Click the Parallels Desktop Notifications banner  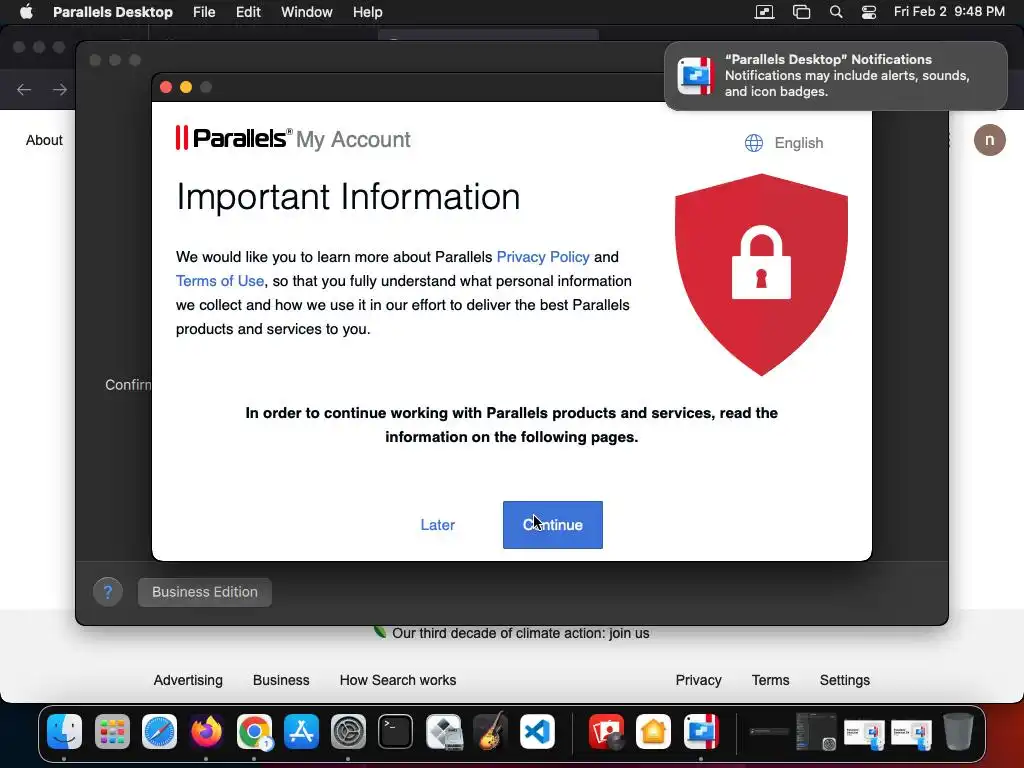835,76
